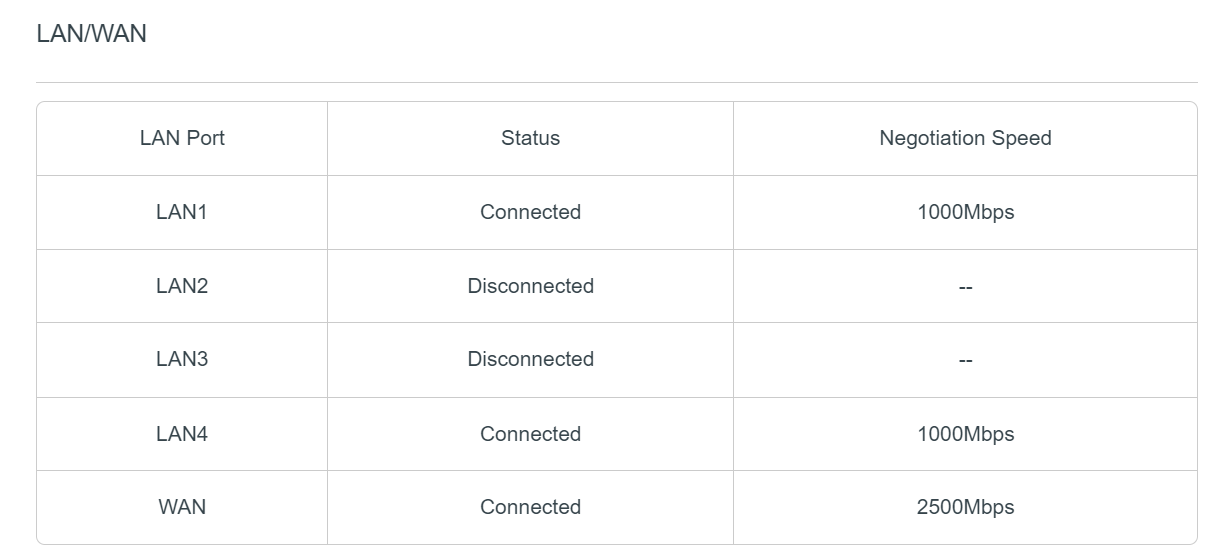The width and height of the screenshot is (1225, 554).
Task: Click the Connected status for WAN
Action: click(530, 507)
